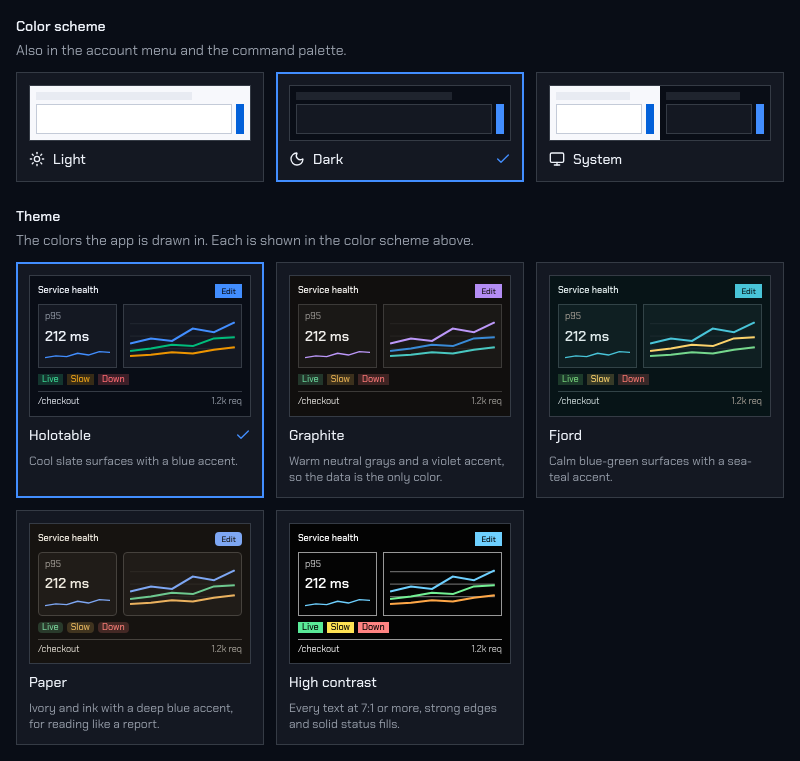
Task: Click the Color scheme heading
Action: (61, 27)
